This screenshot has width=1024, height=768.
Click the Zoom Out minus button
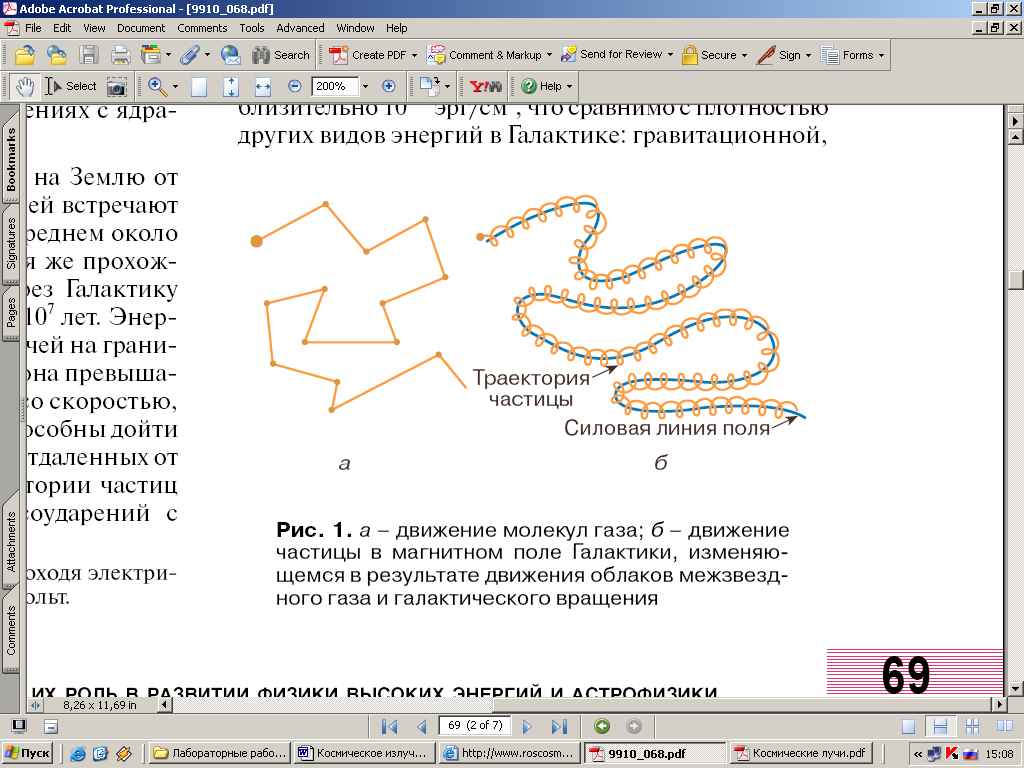tap(295, 86)
